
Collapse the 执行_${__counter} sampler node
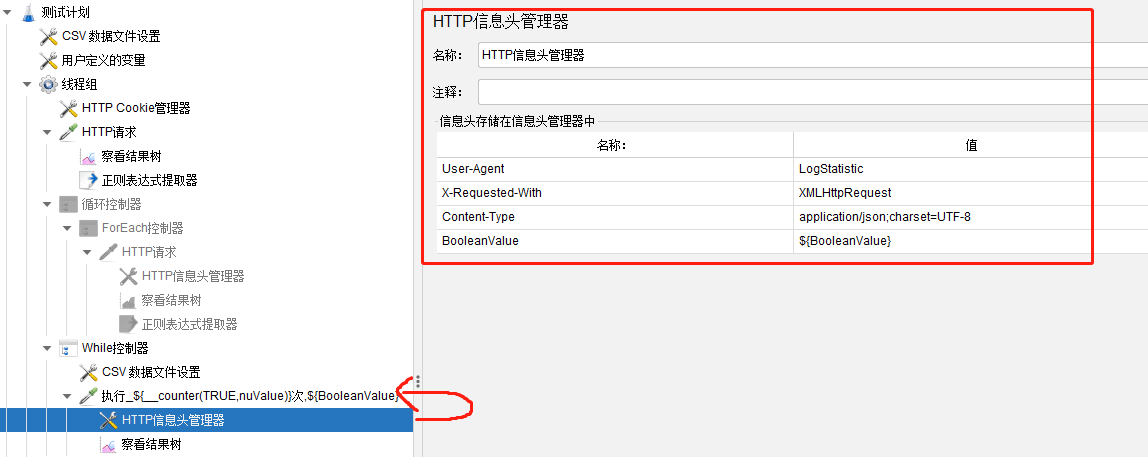(x=67, y=396)
